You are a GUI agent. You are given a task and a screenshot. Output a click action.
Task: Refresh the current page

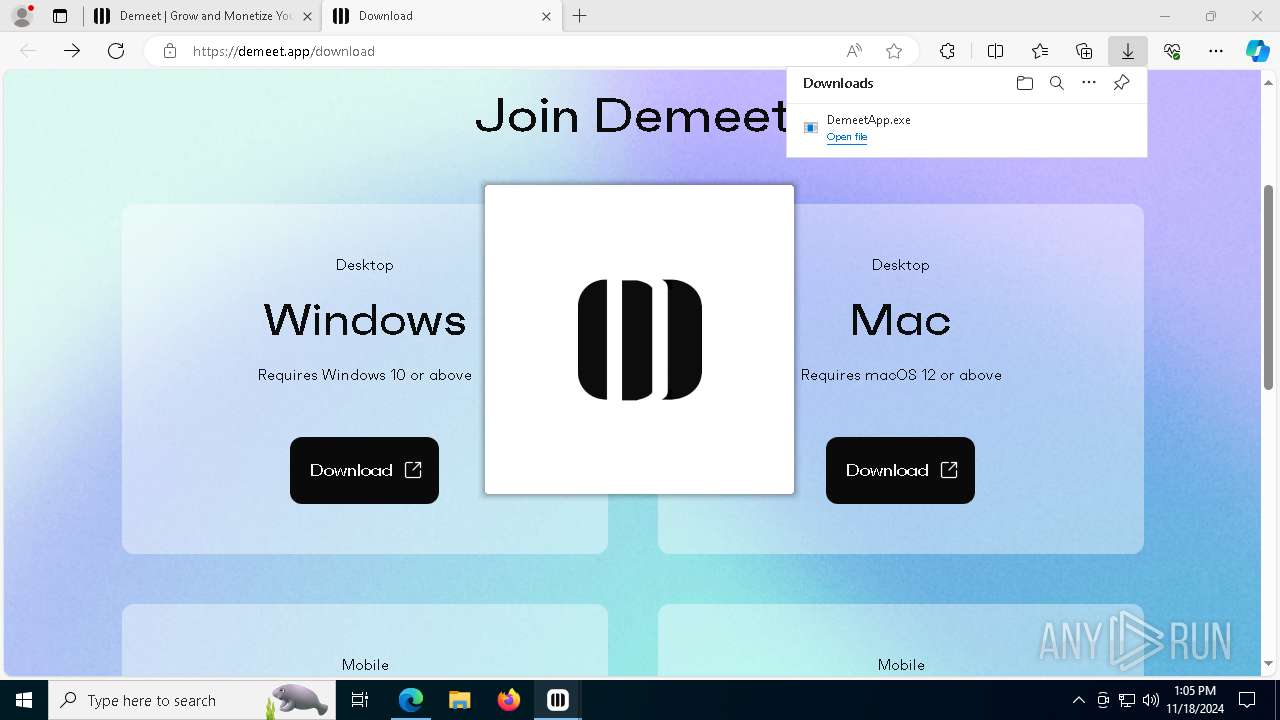coord(116,51)
